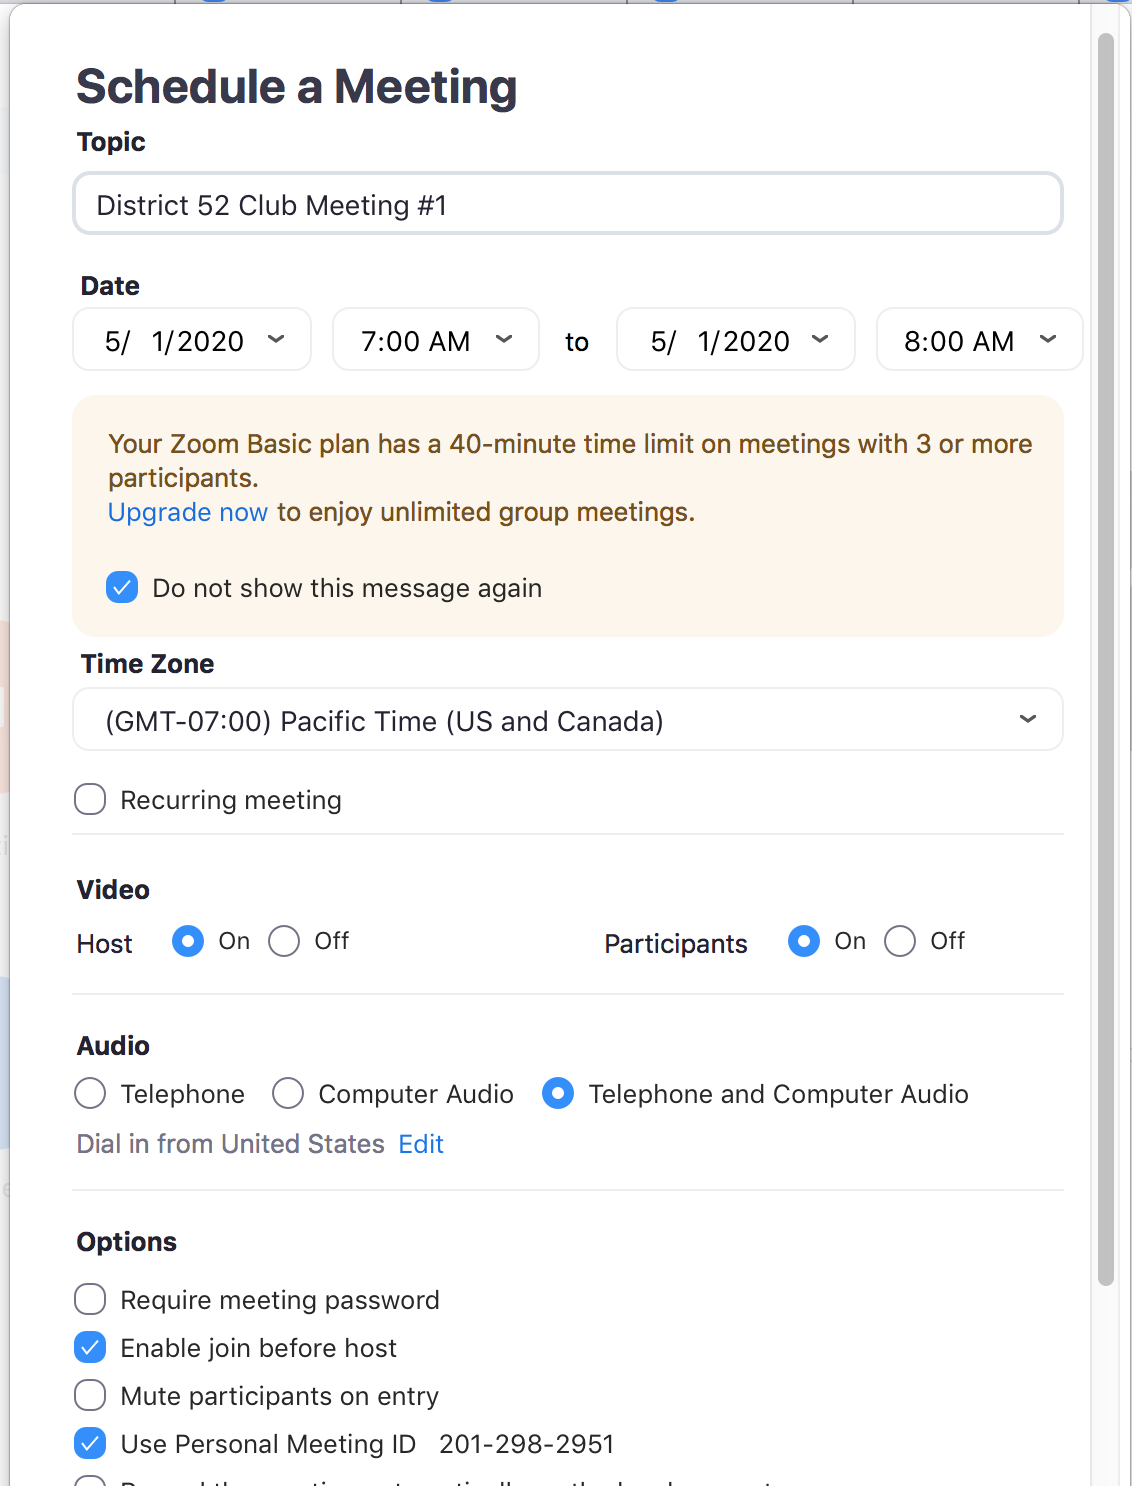Uncheck Enable join before host

point(91,1348)
